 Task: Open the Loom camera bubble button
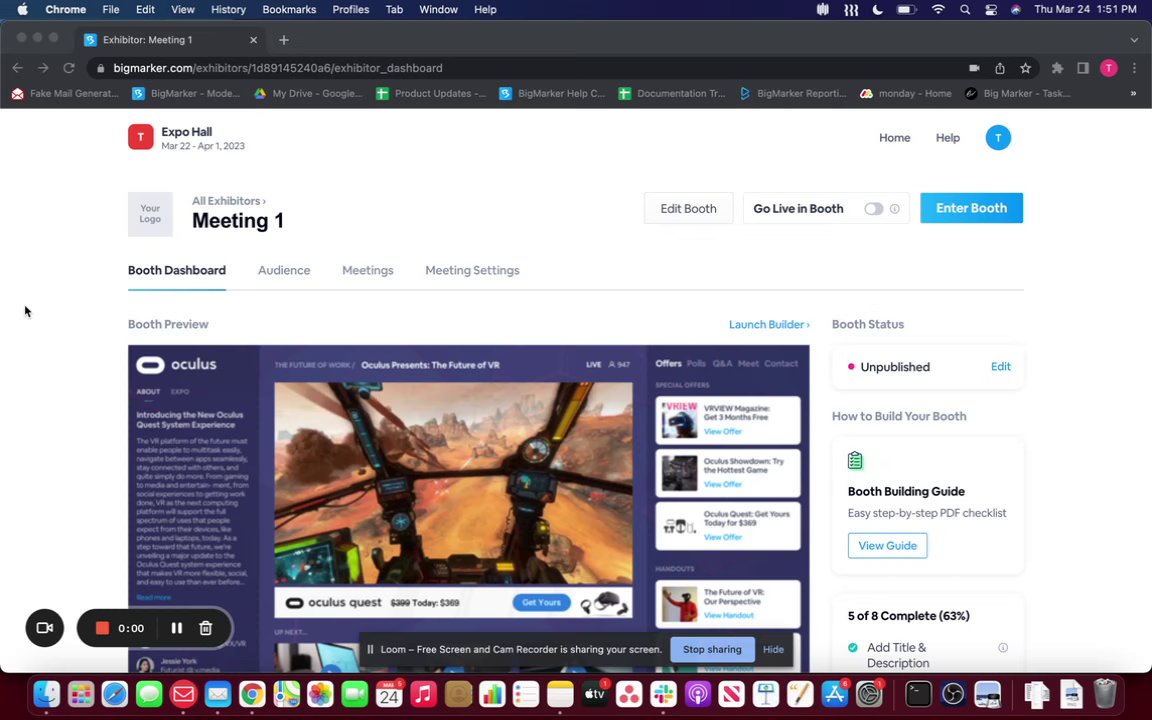[x=45, y=628]
